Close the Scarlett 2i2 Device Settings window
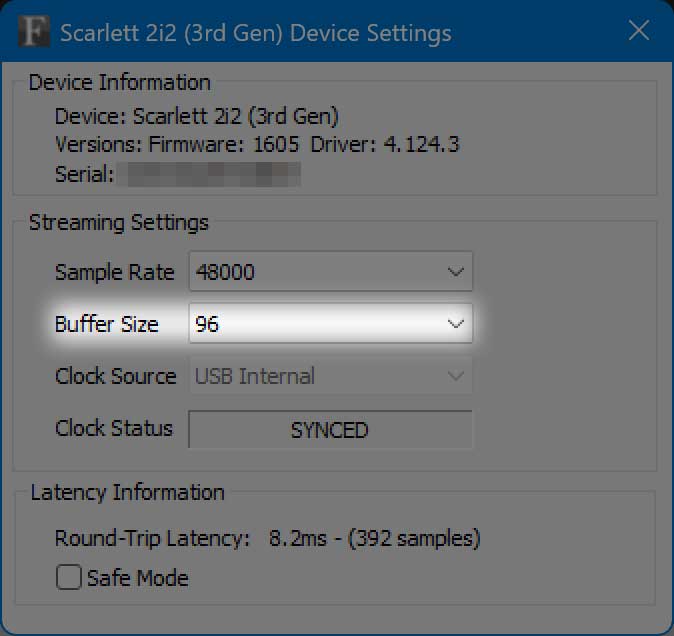This screenshot has width=674, height=636. (x=639, y=31)
